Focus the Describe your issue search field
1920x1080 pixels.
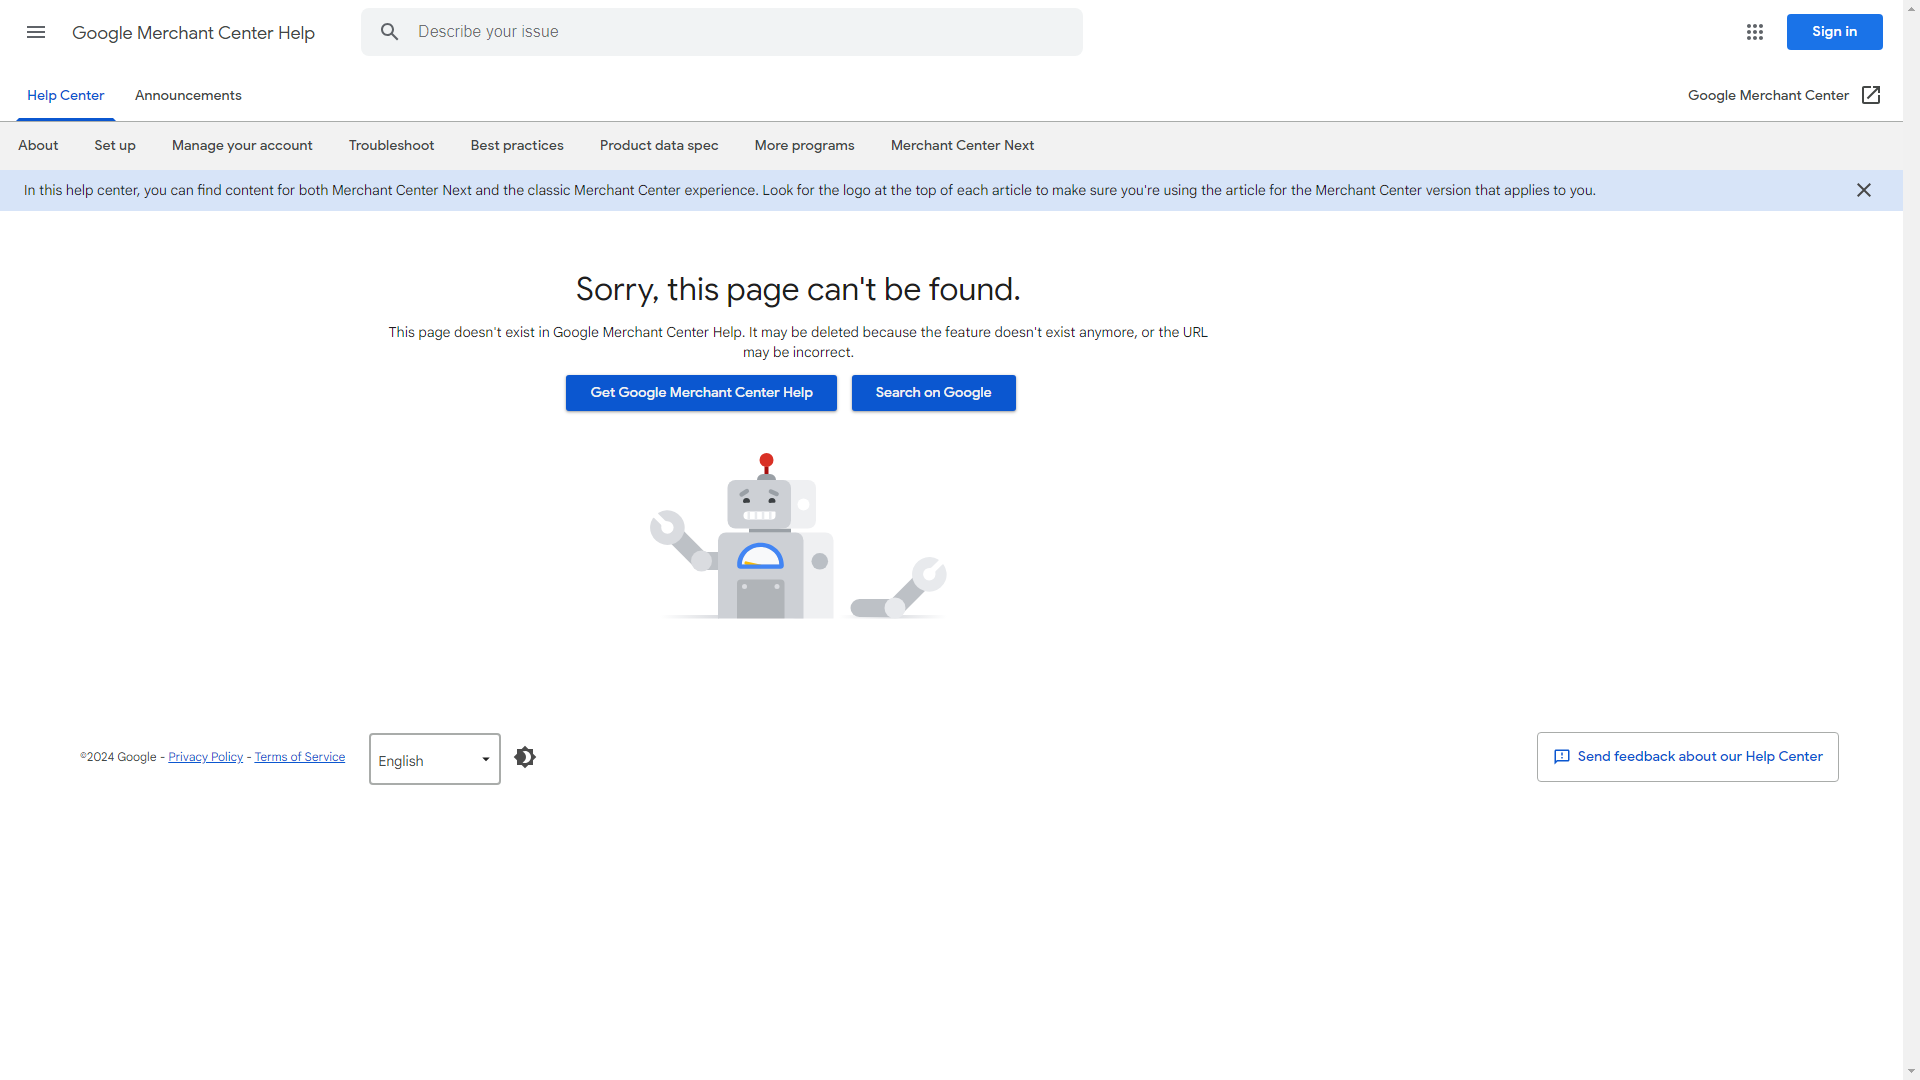tap(740, 32)
